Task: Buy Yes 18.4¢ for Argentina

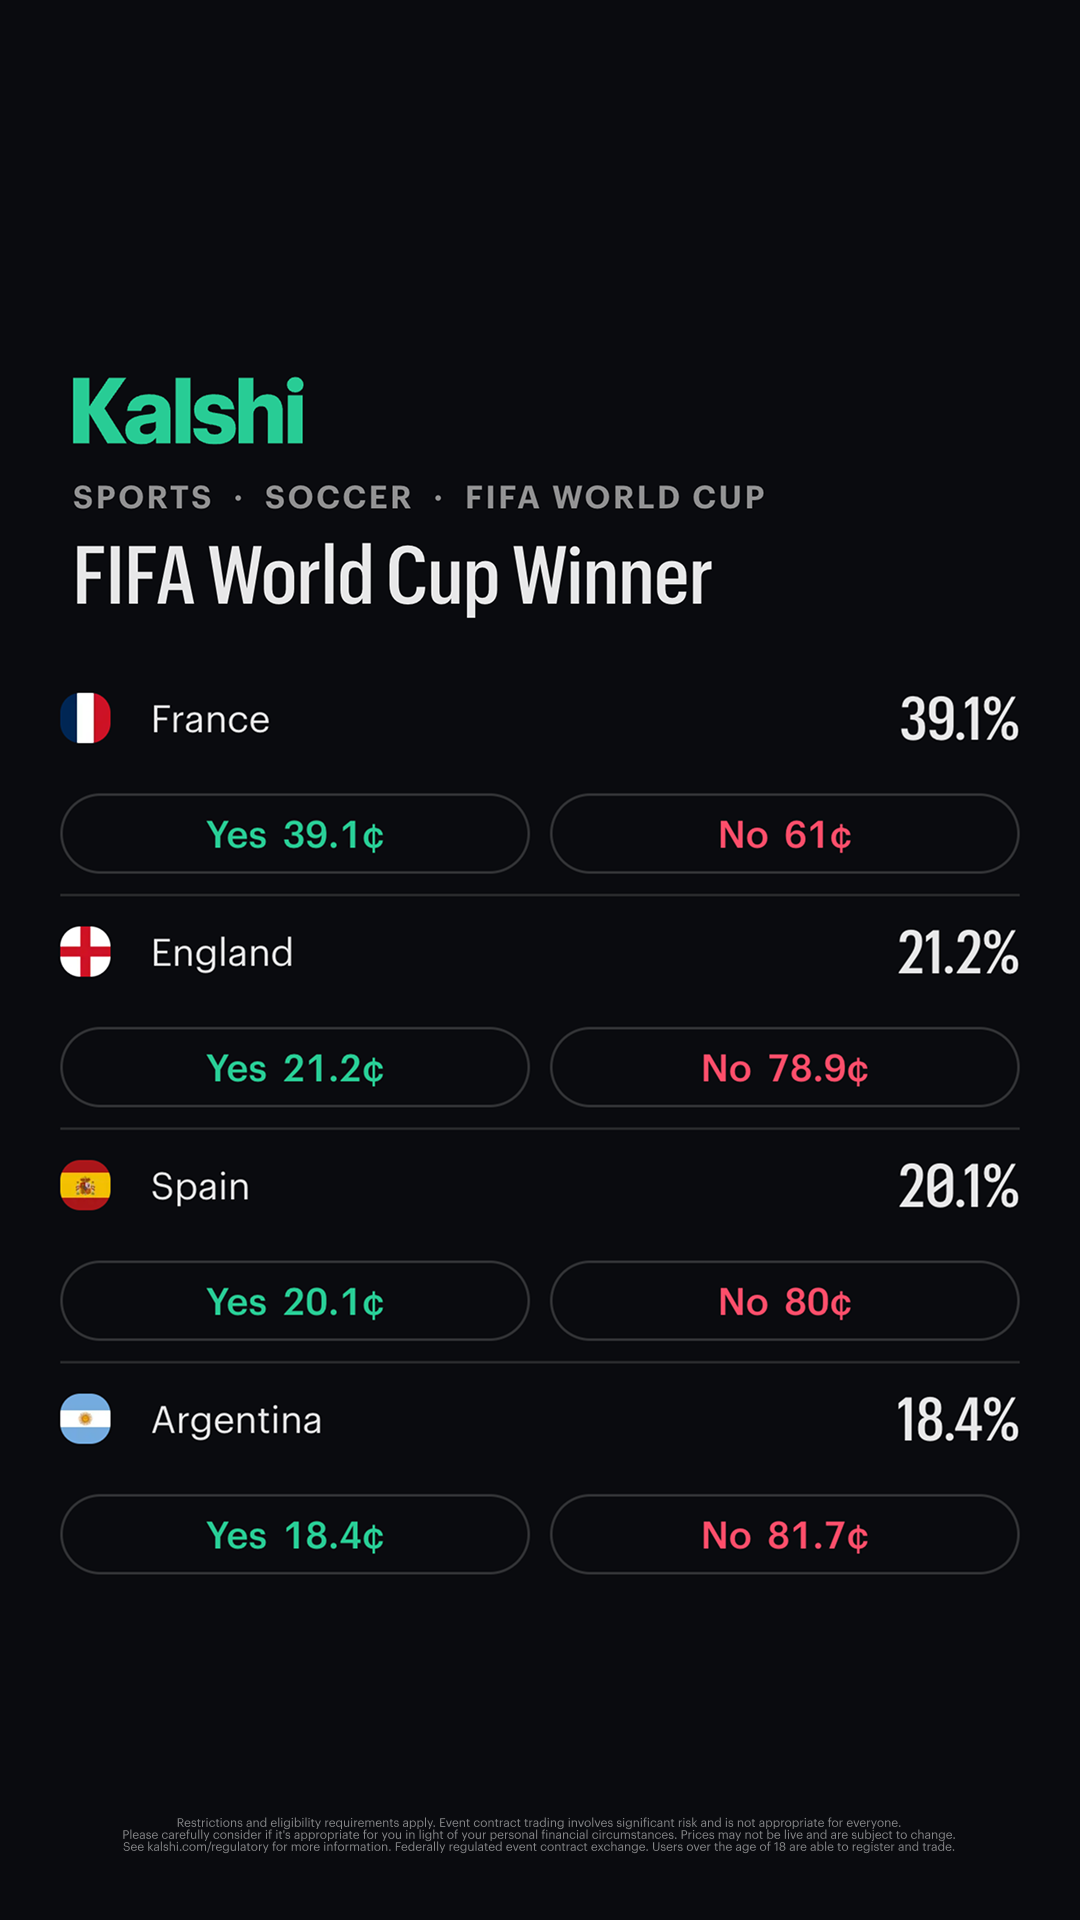Action: click(x=295, y=1534)
